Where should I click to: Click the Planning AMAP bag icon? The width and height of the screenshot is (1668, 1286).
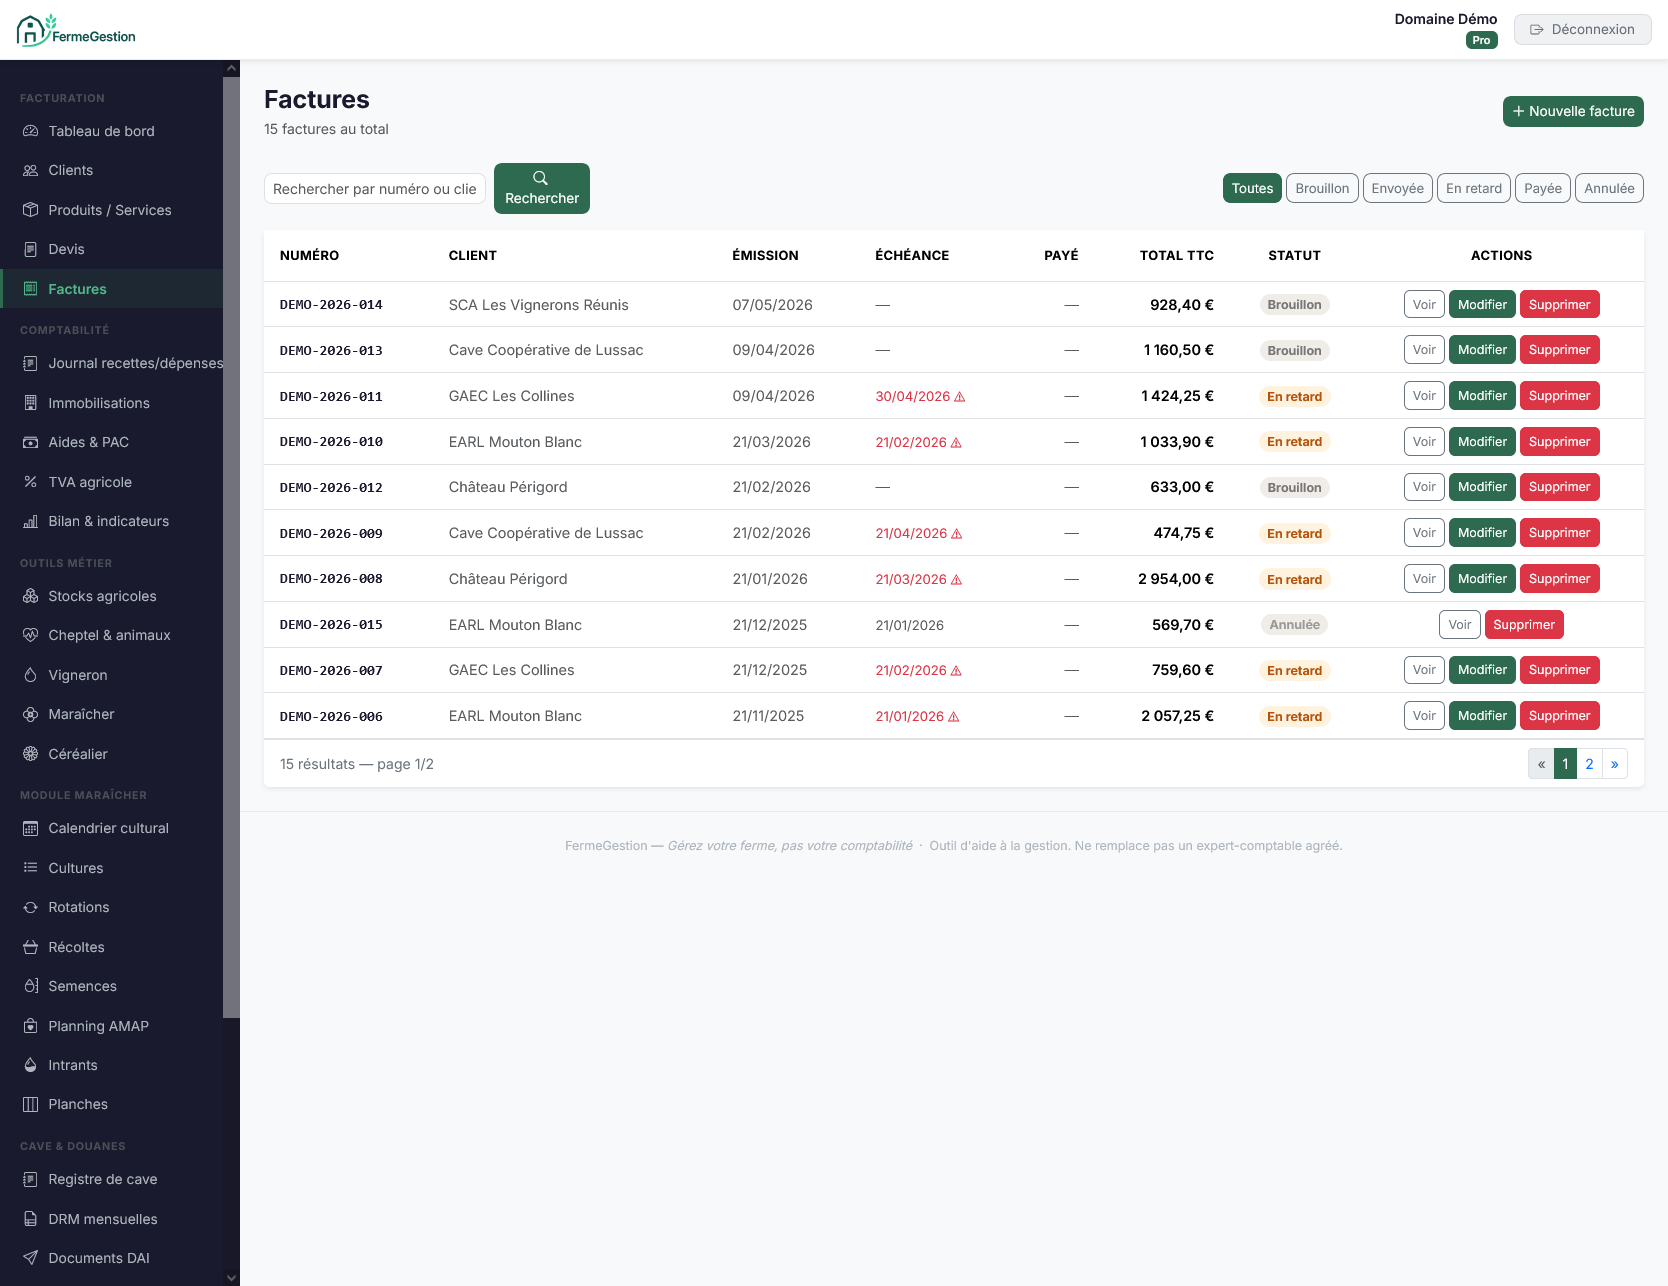click(x=30, y=1026)
